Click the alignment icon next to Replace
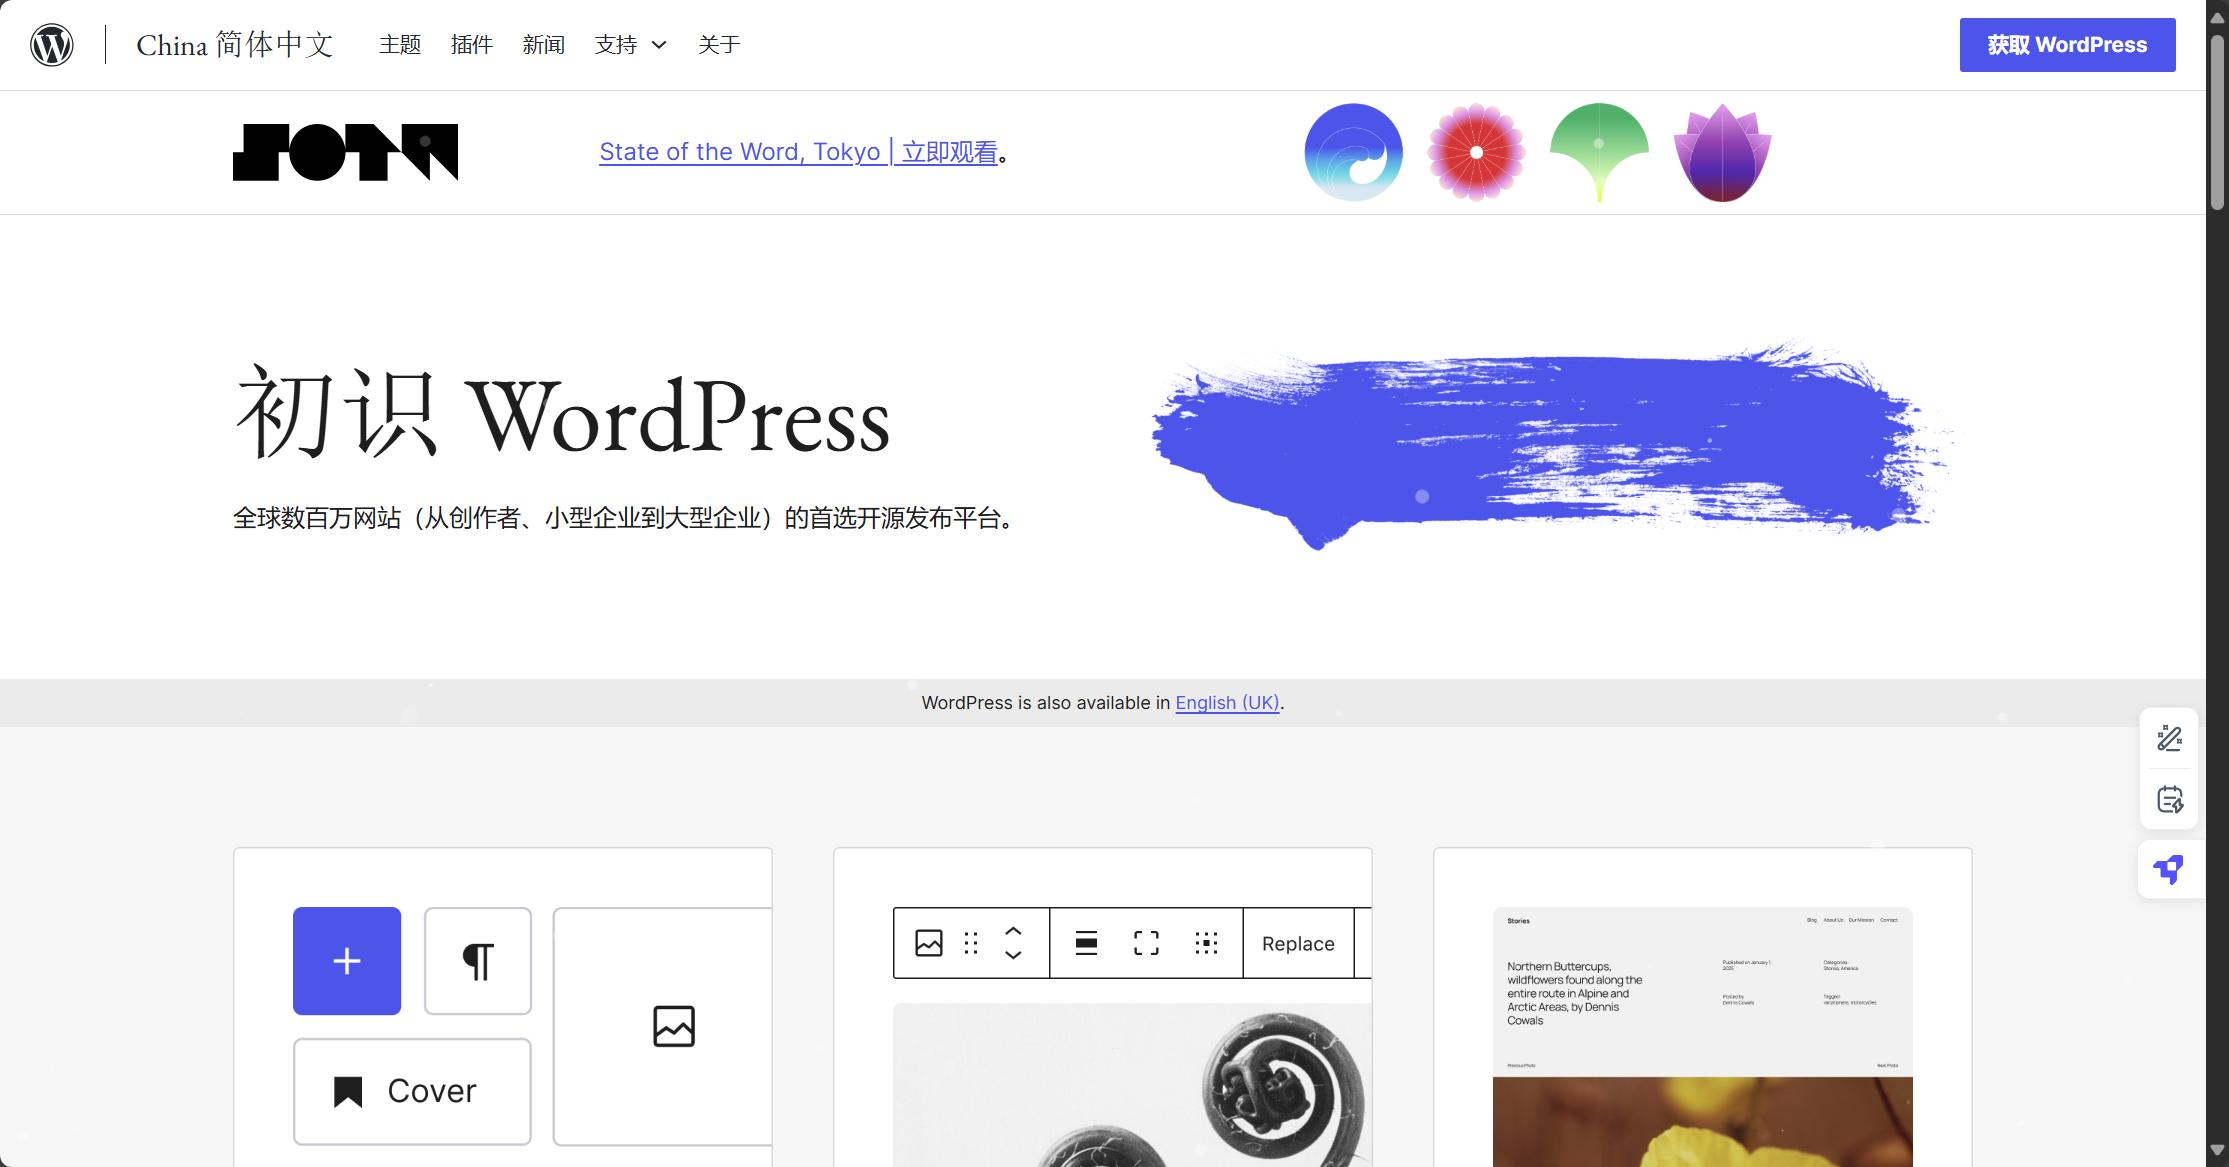Viewport: 2229px width, 1167px height. pyautogui.click(x=1086, y=942)
